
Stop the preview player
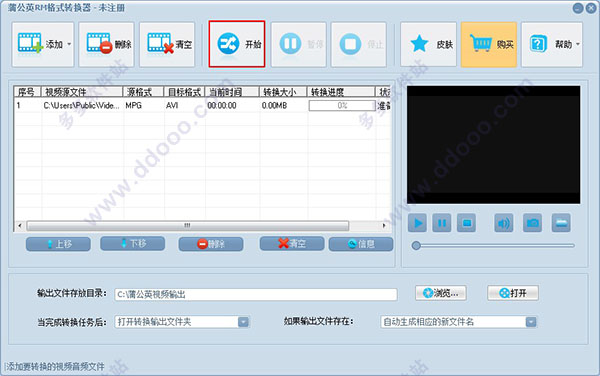(x=466, y=223)
